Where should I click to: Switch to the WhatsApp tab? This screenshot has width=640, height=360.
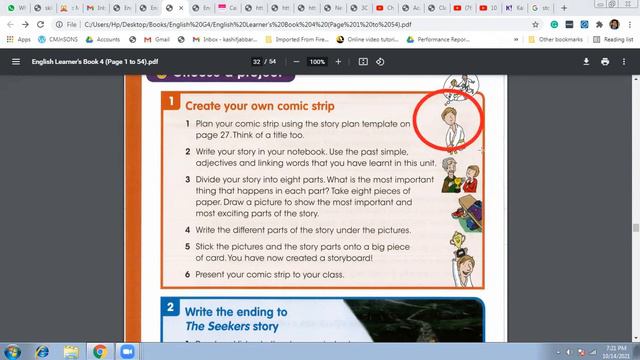(17, 8)
